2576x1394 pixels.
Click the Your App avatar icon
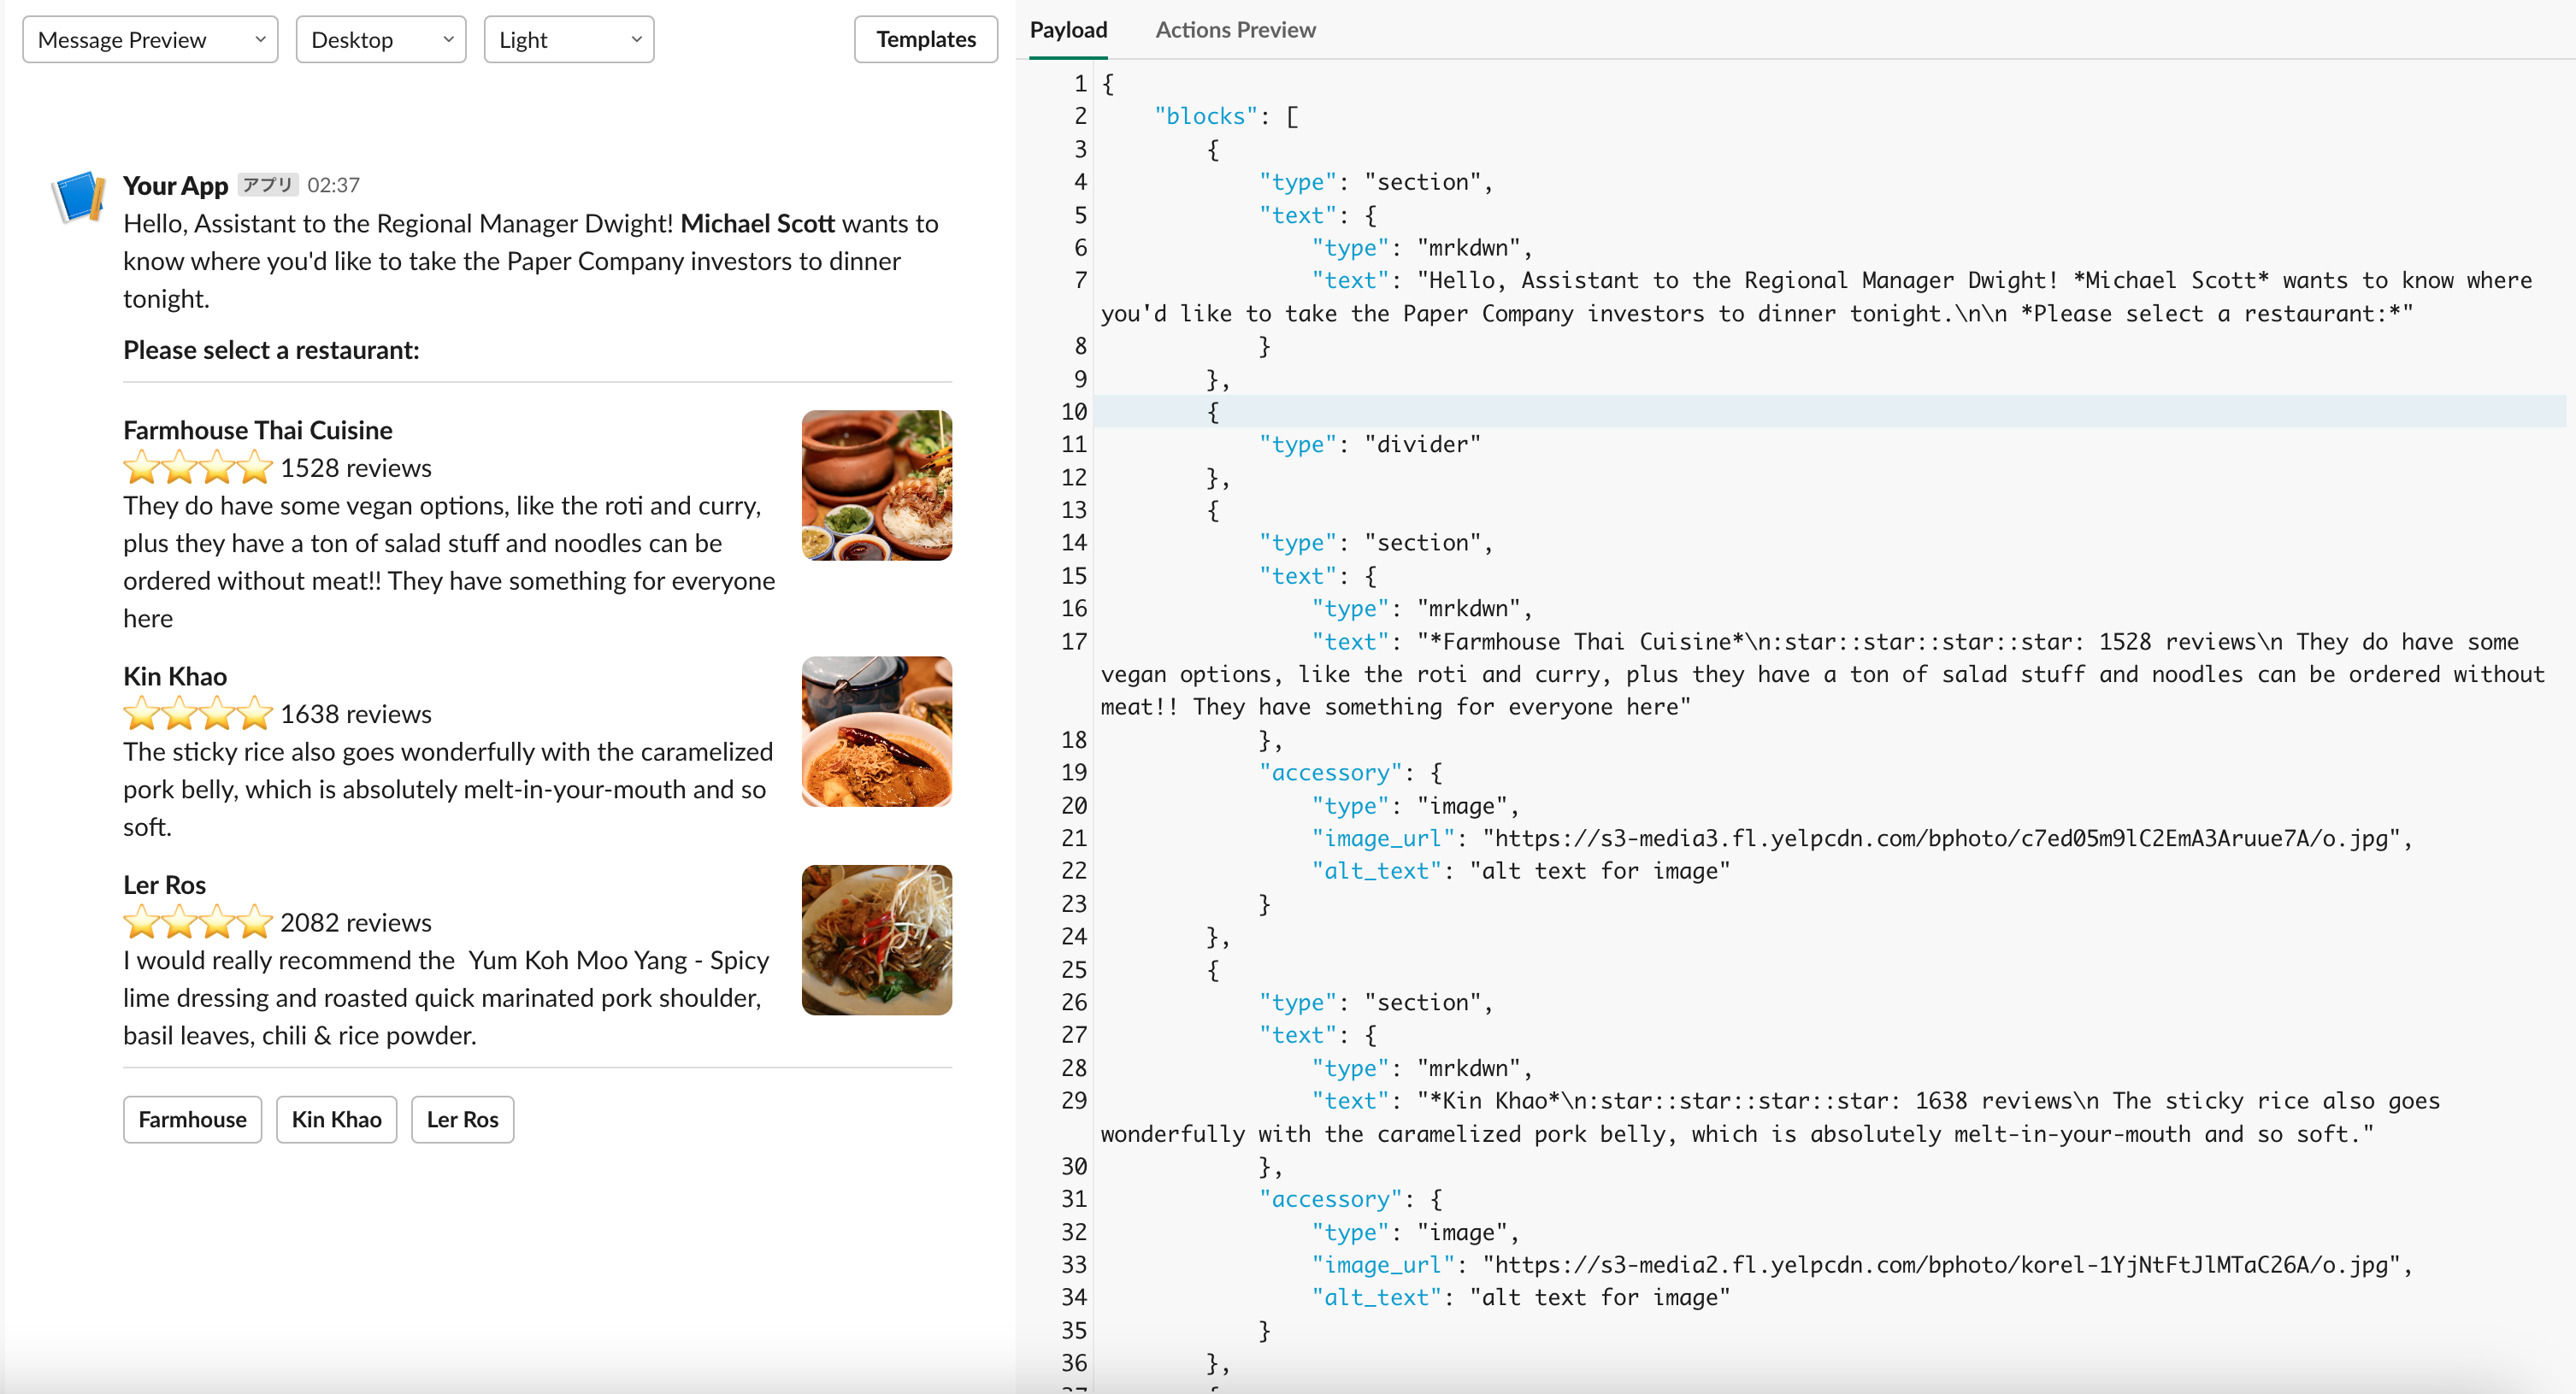(78, 196)
